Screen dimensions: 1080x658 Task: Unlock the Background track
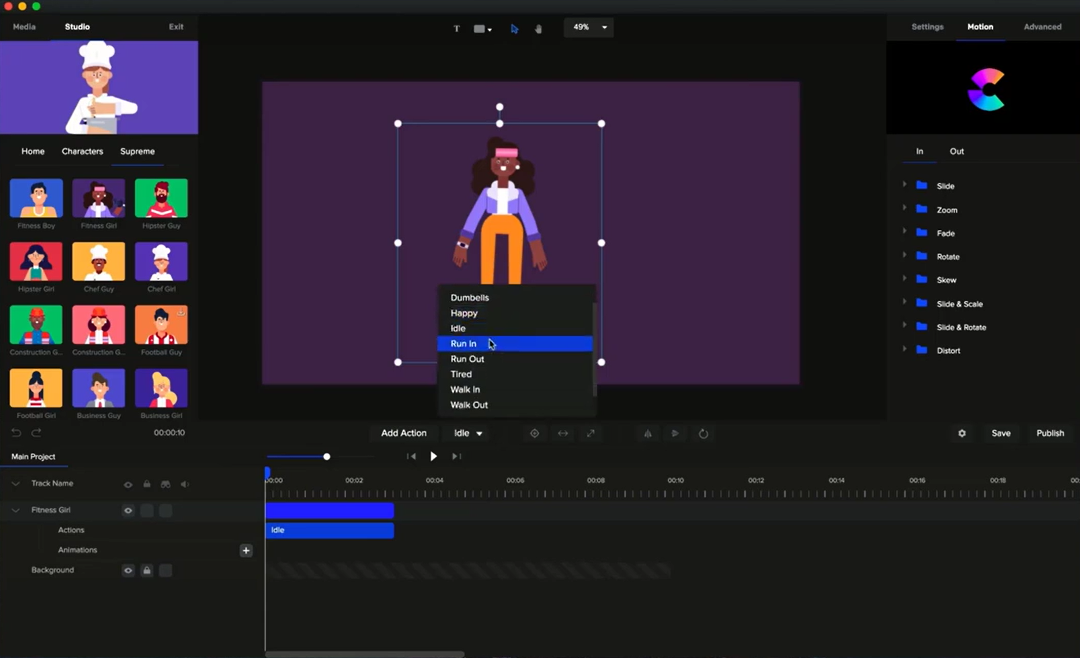(147, 570)
